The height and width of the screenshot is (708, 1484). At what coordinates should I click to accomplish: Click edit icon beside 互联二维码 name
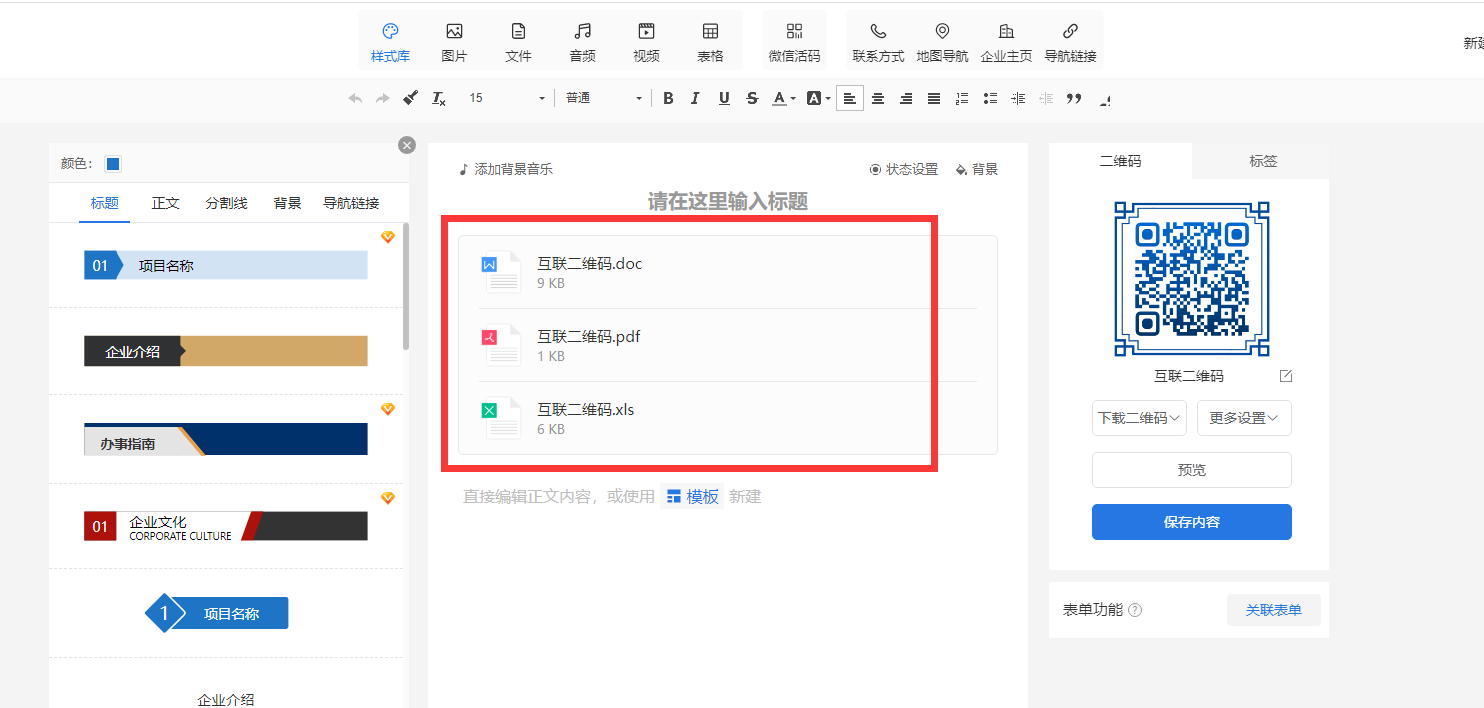point(1286,376)
